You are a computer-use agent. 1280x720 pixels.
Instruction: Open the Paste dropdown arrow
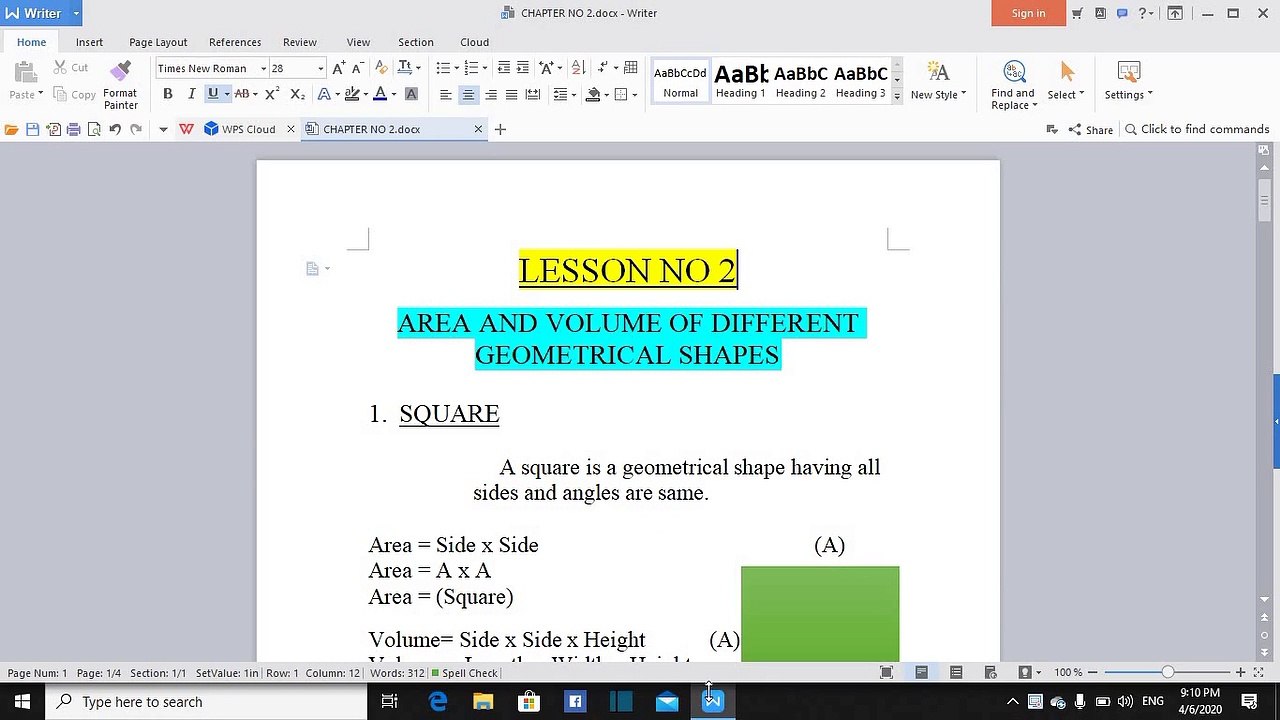click(40, 94)
